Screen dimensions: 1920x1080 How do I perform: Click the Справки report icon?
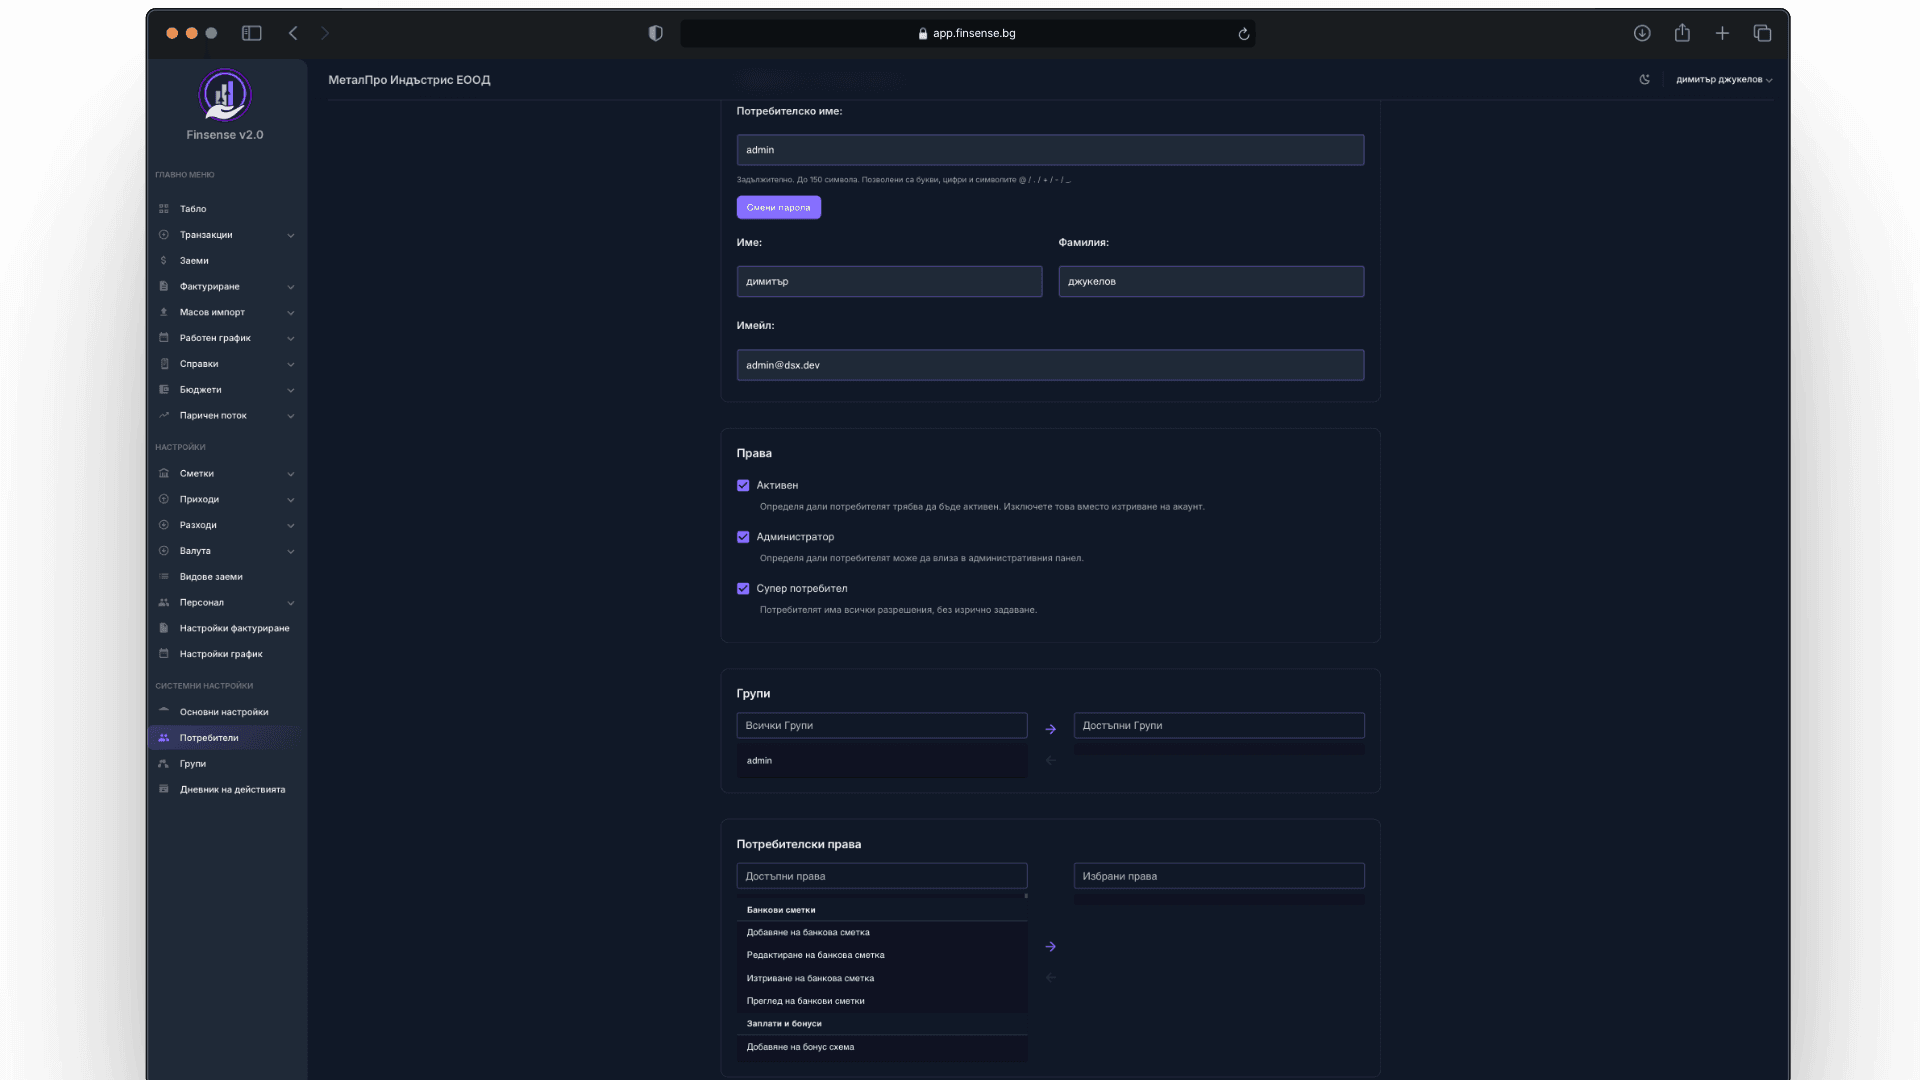pyautogui.click(x=164, y=364)
